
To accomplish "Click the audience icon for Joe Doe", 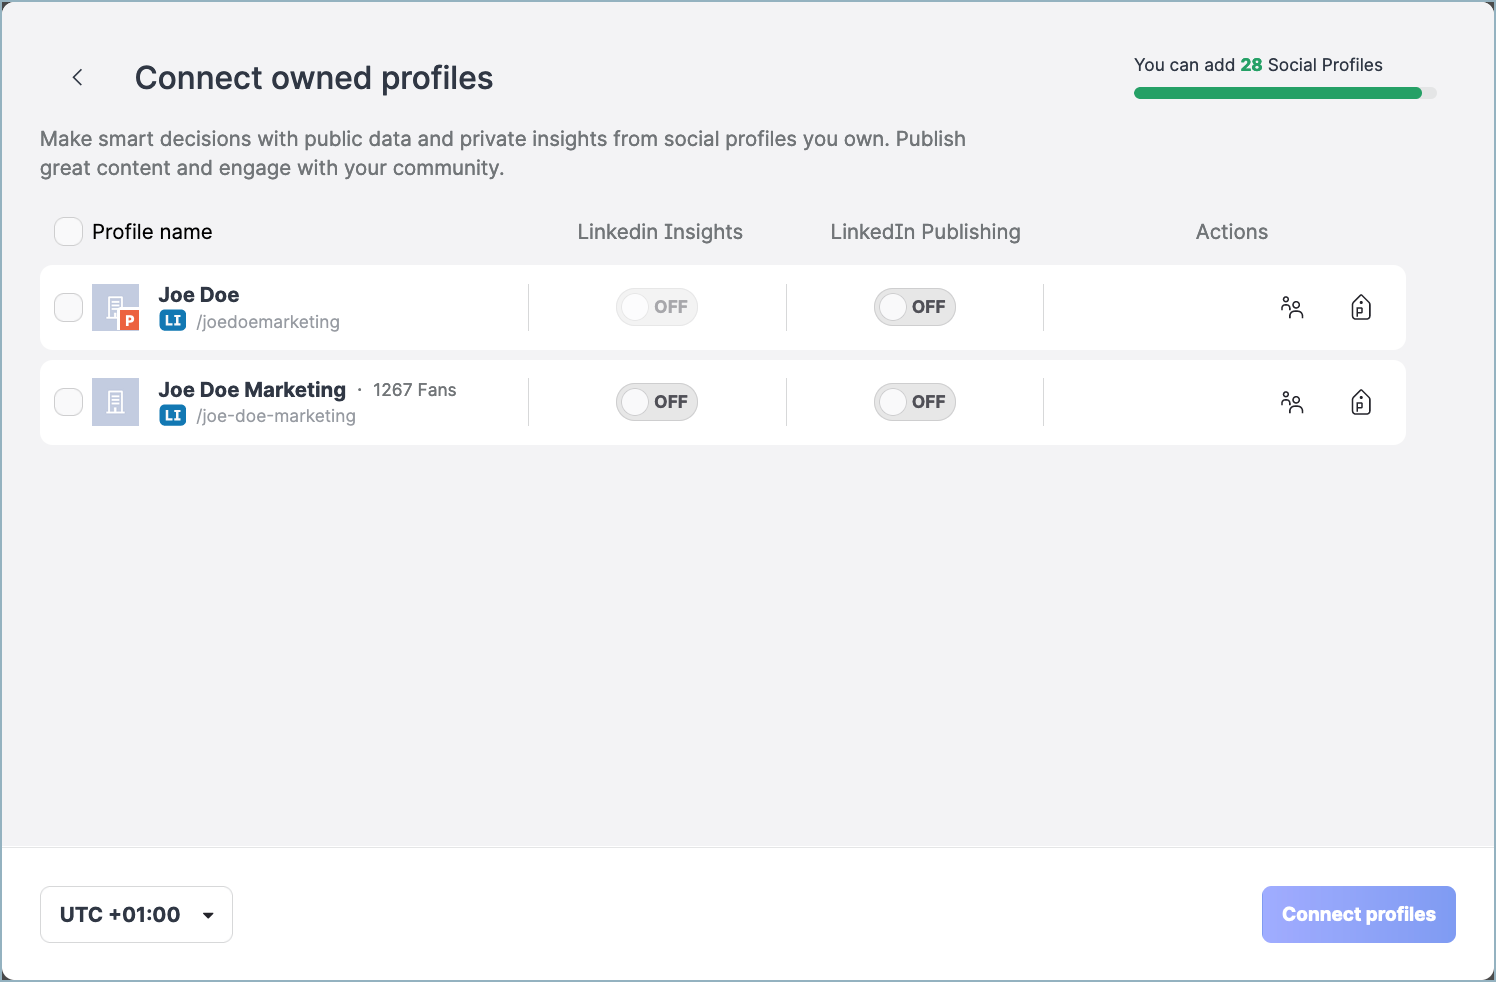I will pyautogui.click(x=1291, y=307).
